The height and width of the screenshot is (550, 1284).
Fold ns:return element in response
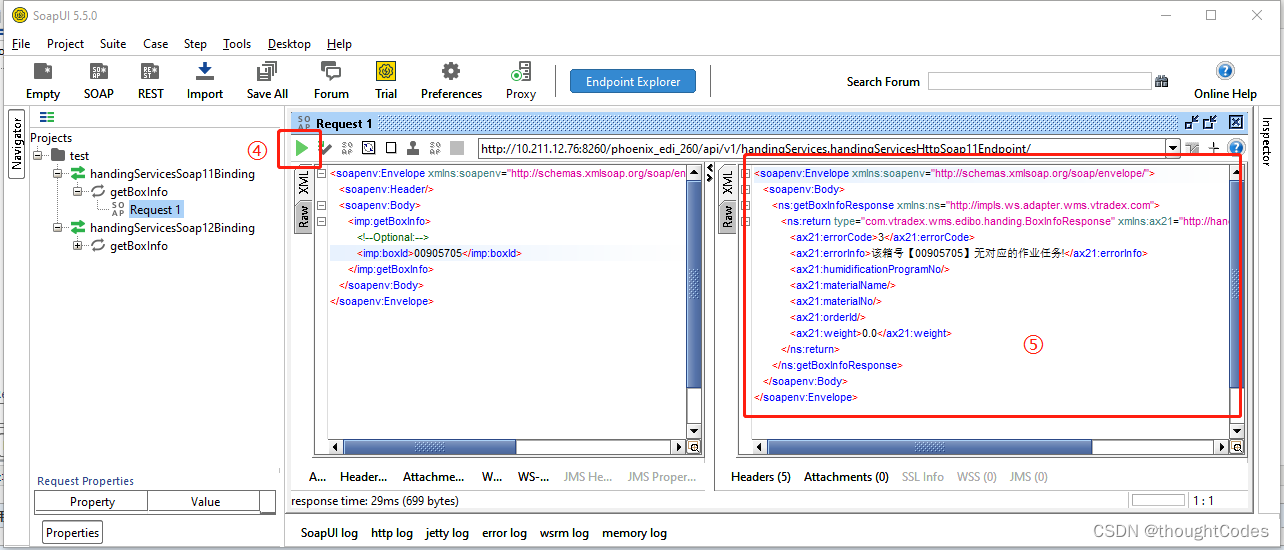click(746, 221)
